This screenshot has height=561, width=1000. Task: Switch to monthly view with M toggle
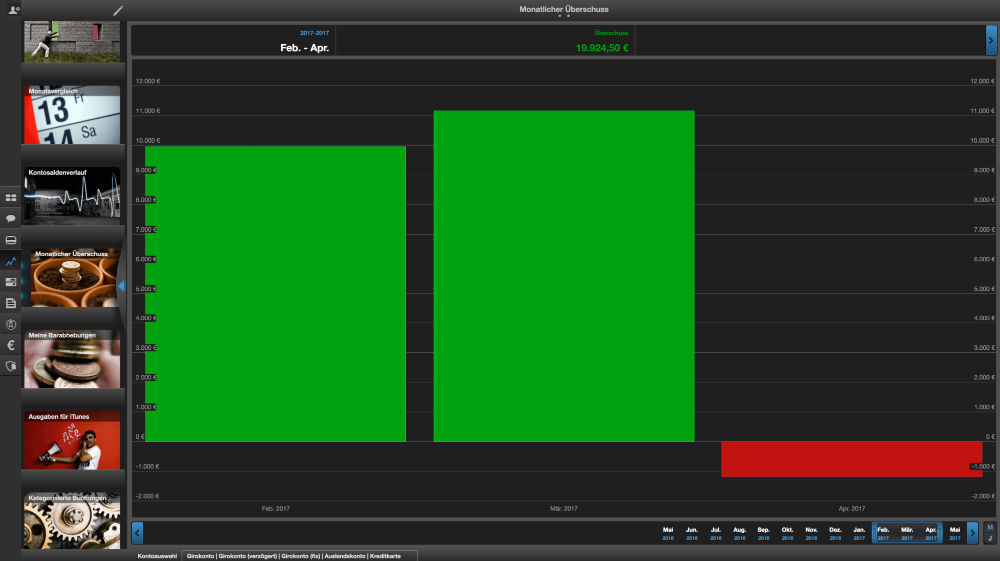pos(990,527)
